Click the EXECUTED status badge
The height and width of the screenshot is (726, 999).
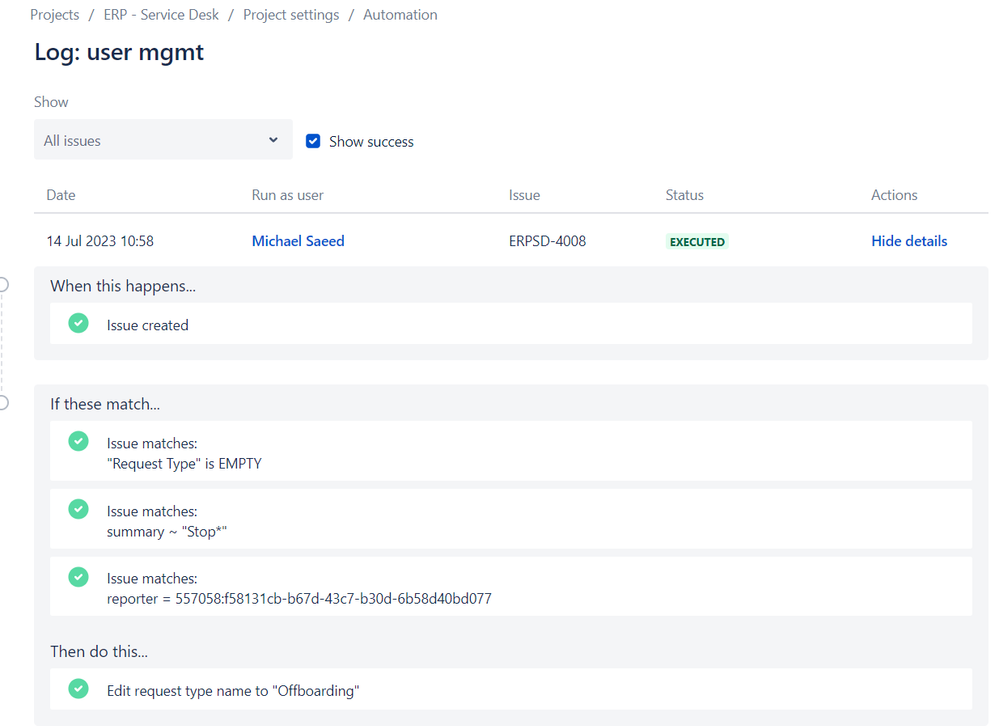(697, 242)
